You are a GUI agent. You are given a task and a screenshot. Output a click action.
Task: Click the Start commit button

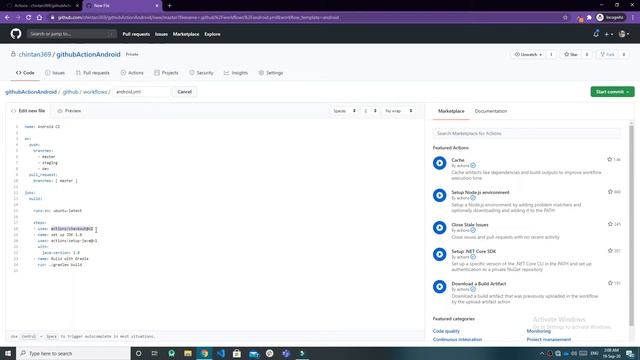(x=612, y=92)
